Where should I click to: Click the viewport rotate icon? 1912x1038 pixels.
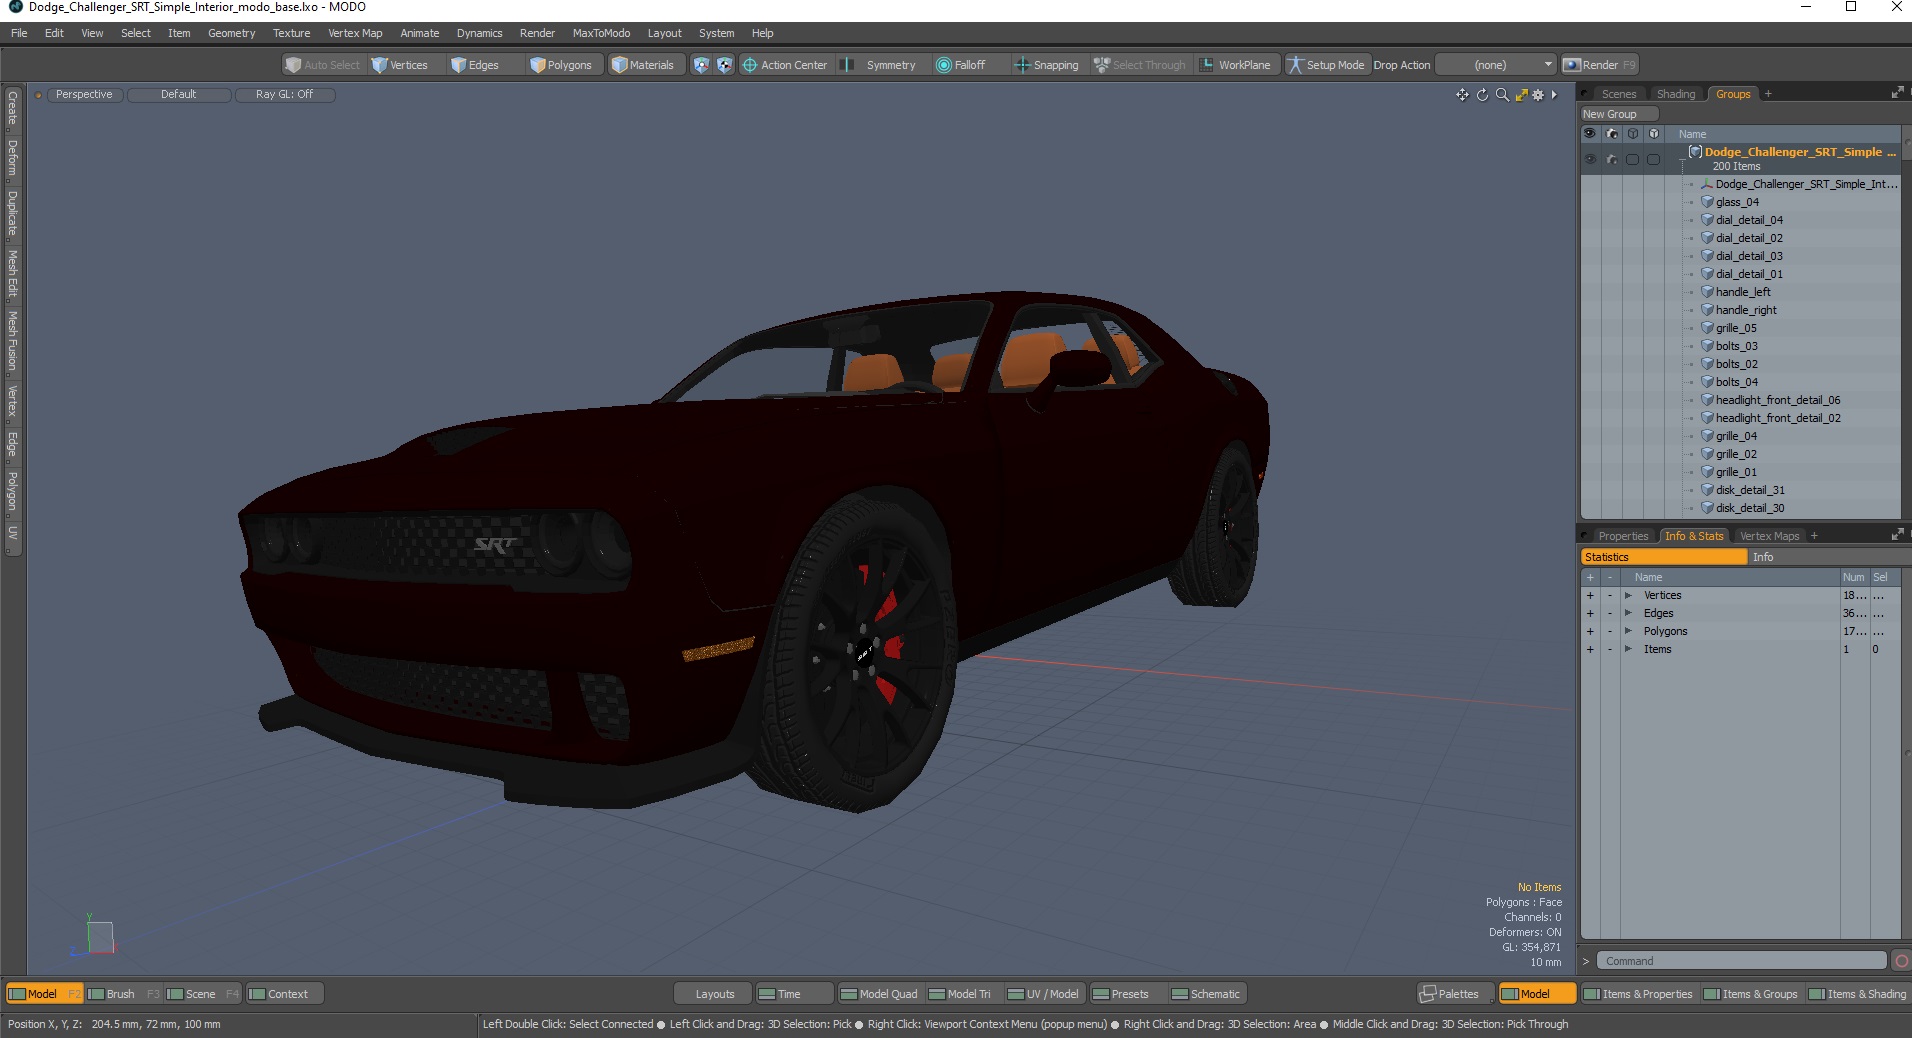[1482, 95]
